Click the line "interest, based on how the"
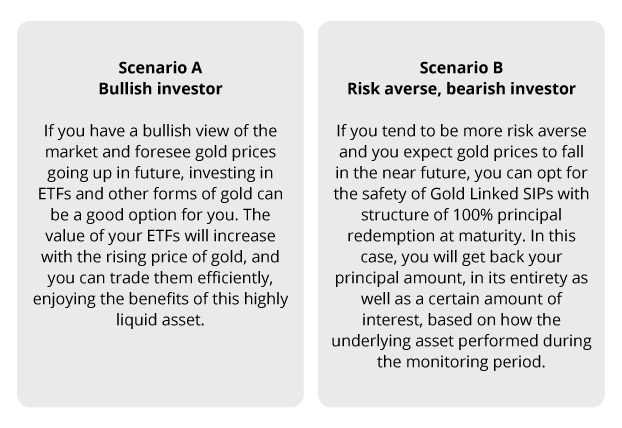 pos(462,322)
